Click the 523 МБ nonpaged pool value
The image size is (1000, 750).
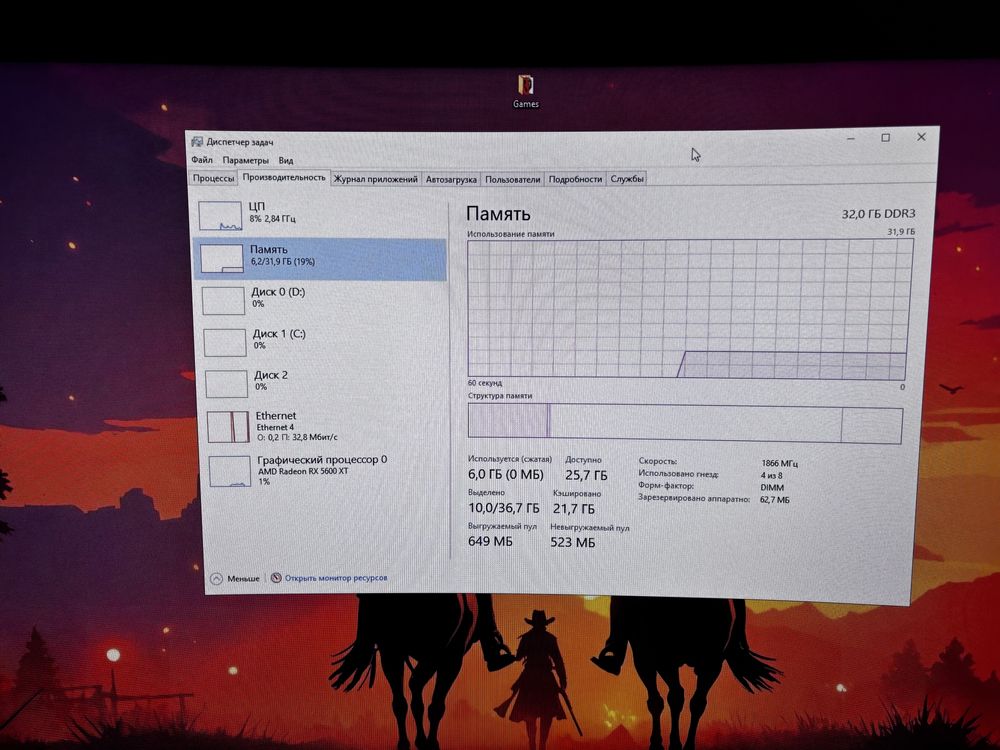(x=572, y=542)
